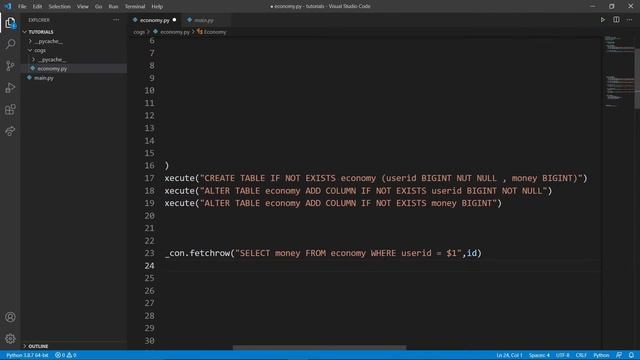Click the horizontal scrollbar thumb in editor
This screenshot has width=640, height=360.
point(320,347)
